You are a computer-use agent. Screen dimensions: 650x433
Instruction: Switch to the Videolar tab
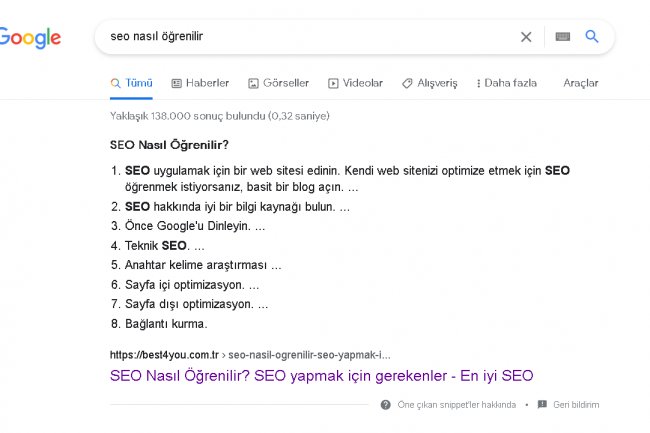[x=355, y=83]
